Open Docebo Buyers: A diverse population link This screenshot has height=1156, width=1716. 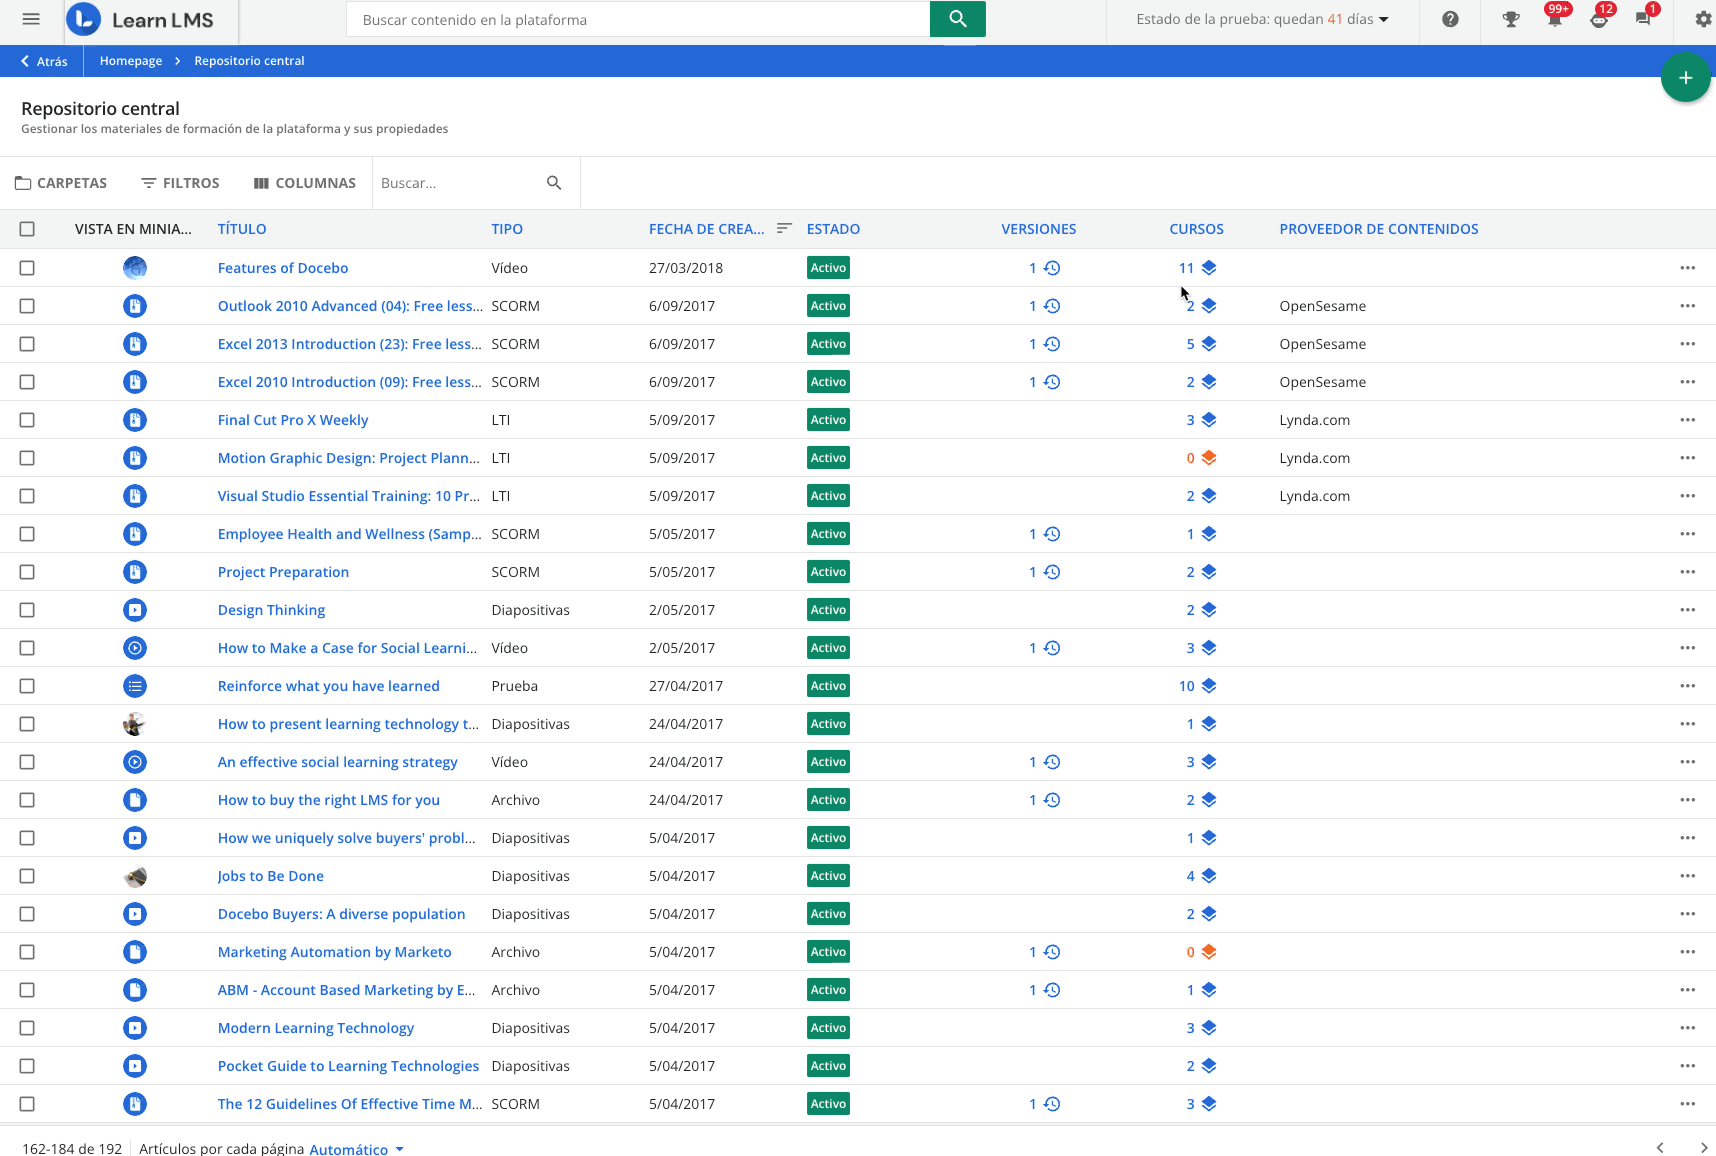tap(341, 914)
